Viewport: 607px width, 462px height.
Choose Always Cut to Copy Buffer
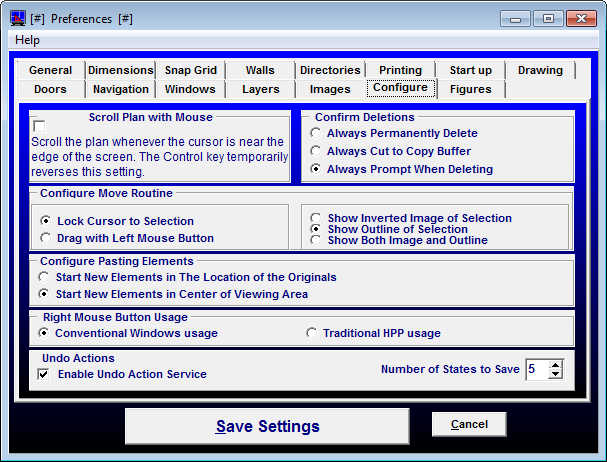point(391,151)
